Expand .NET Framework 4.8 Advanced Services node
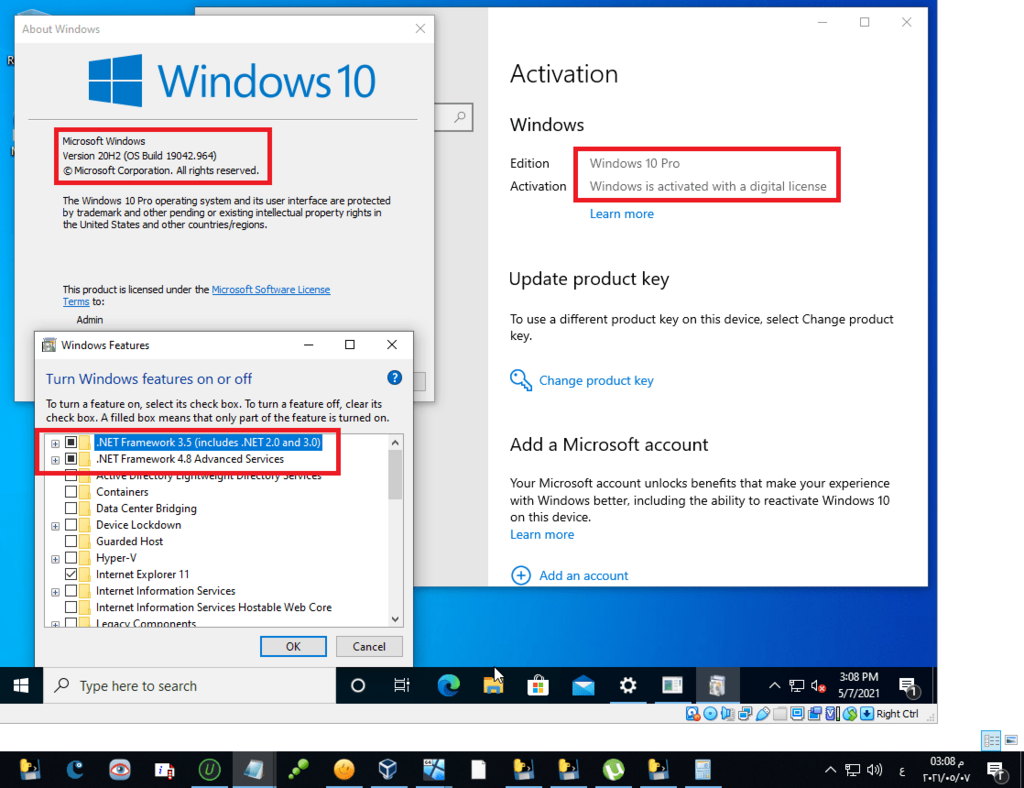 (x=56, y=460)
